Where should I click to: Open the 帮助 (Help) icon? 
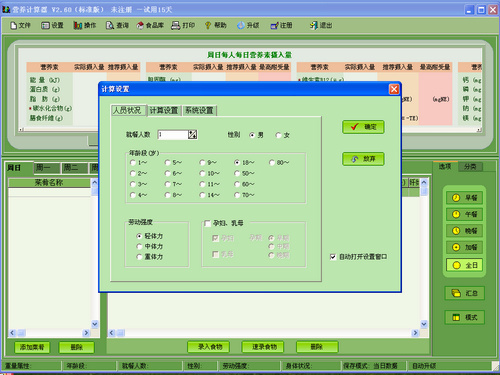coord(215,25)
